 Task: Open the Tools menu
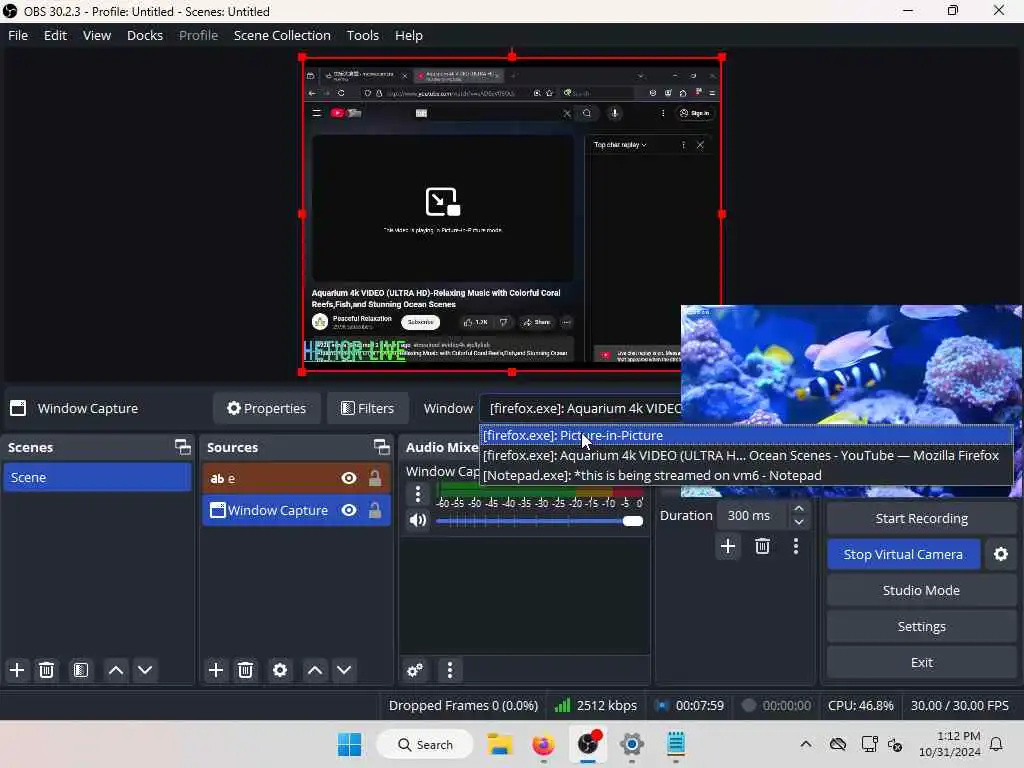click(x=362, y=35)
